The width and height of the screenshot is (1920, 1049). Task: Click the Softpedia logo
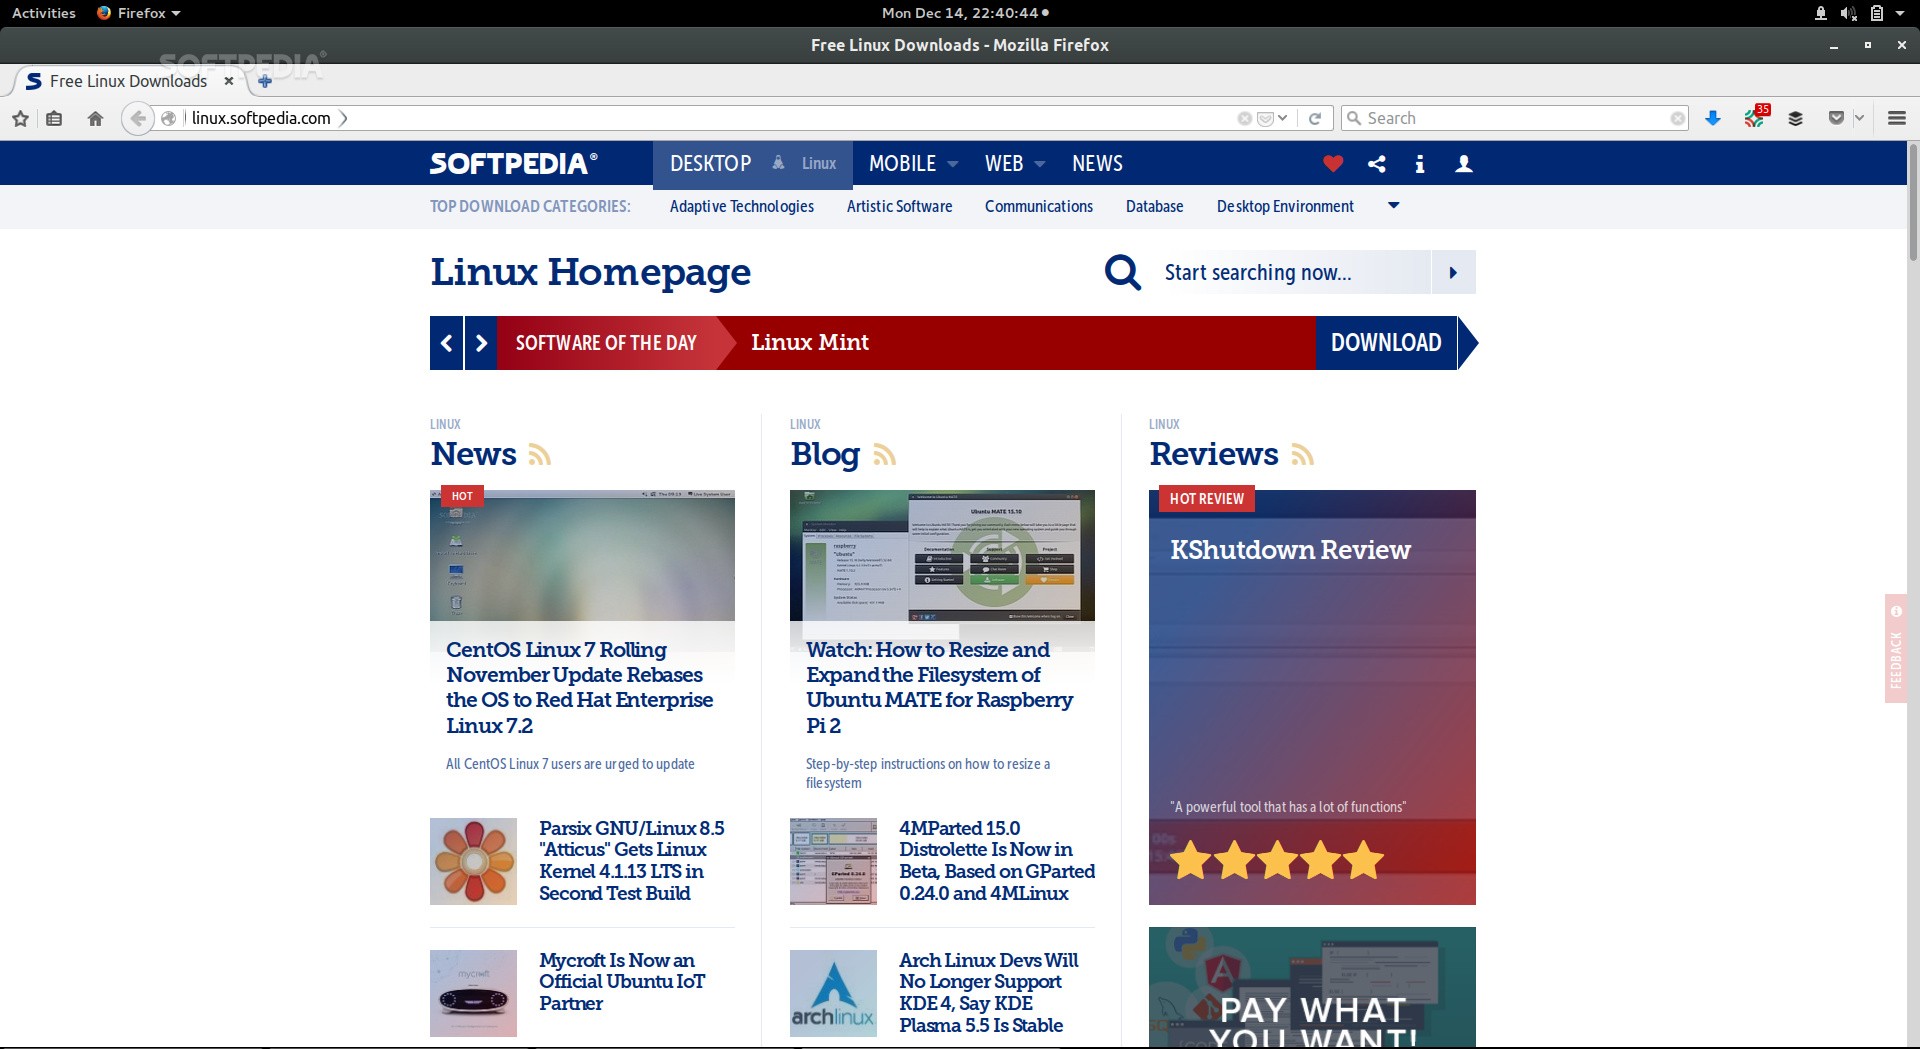point(513,163)
